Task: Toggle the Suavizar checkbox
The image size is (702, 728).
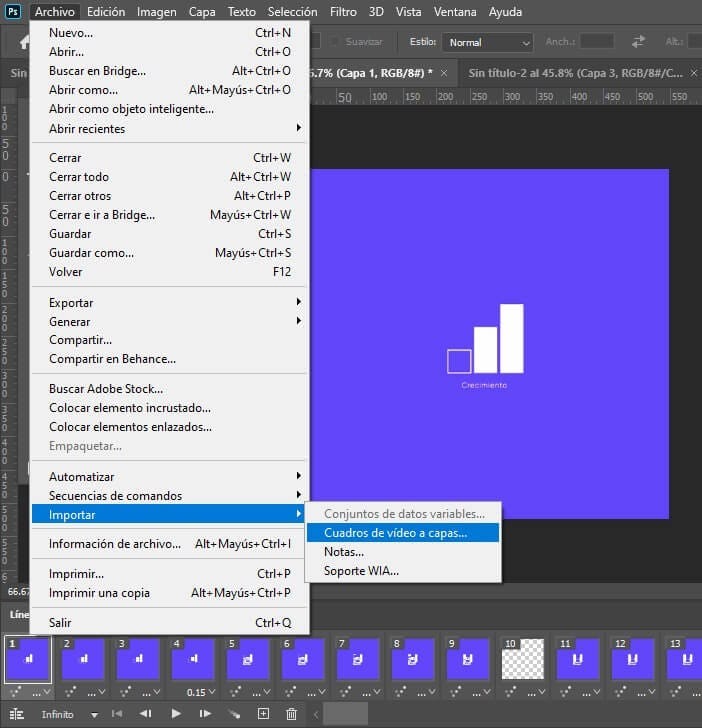Action: pyautogui.click(x=333, y=42)
